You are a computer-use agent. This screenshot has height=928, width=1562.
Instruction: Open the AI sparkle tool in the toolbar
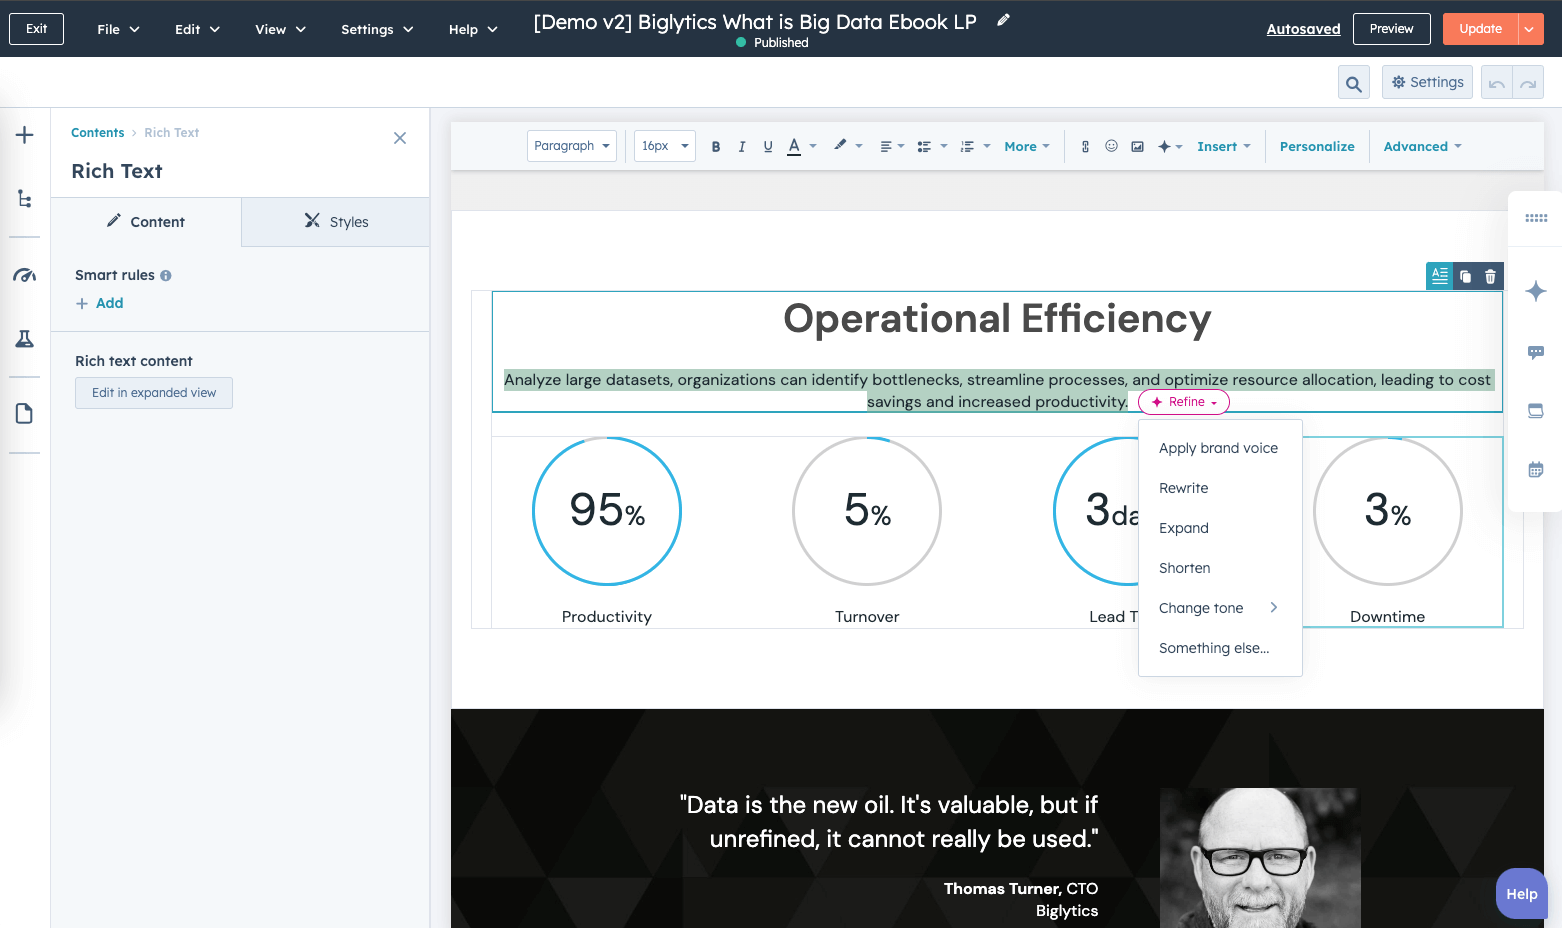pyautogui.click(x=1165, y=146)
